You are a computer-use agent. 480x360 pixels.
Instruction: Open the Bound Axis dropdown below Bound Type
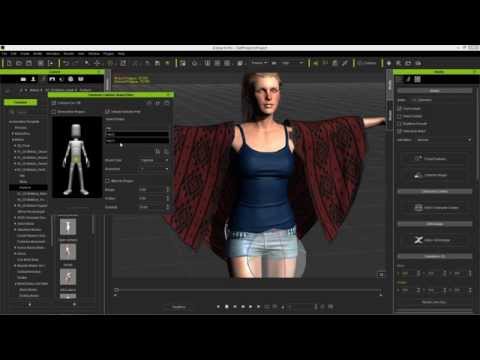point(154,169)
